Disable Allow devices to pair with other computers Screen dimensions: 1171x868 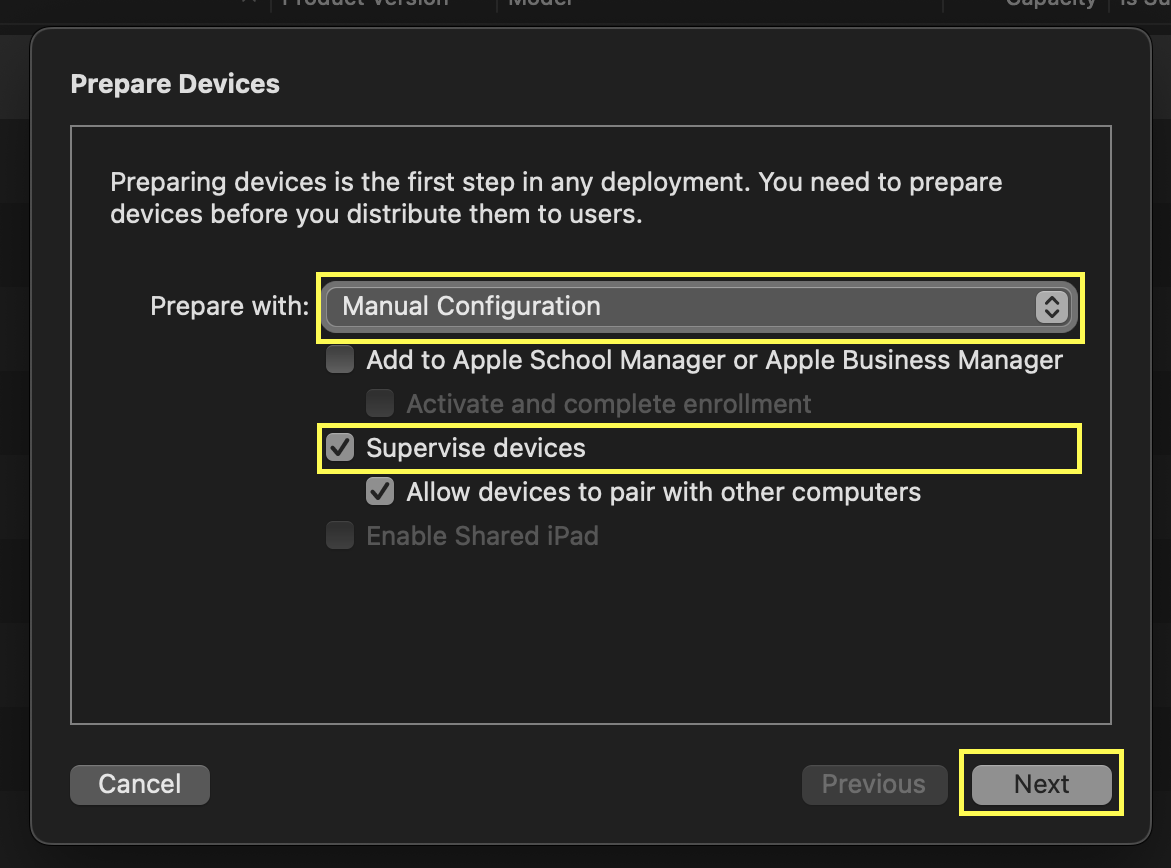click(379, 491)
